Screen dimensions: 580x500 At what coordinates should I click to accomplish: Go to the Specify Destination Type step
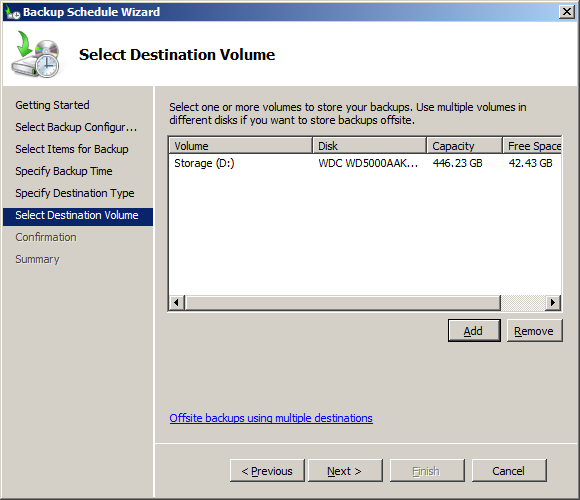(75, 193)
